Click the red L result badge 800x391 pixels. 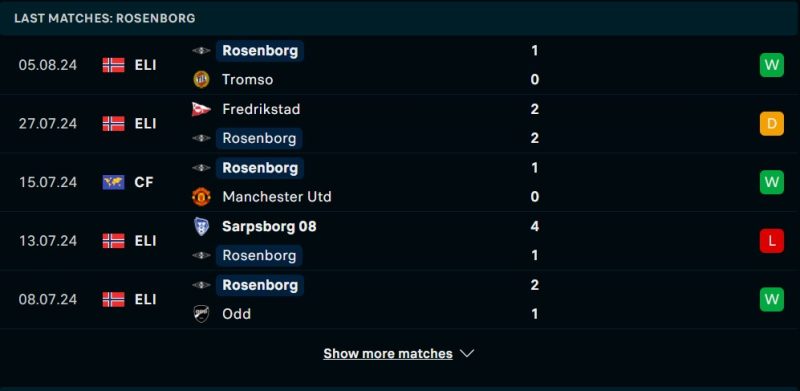tap(771, 241)
